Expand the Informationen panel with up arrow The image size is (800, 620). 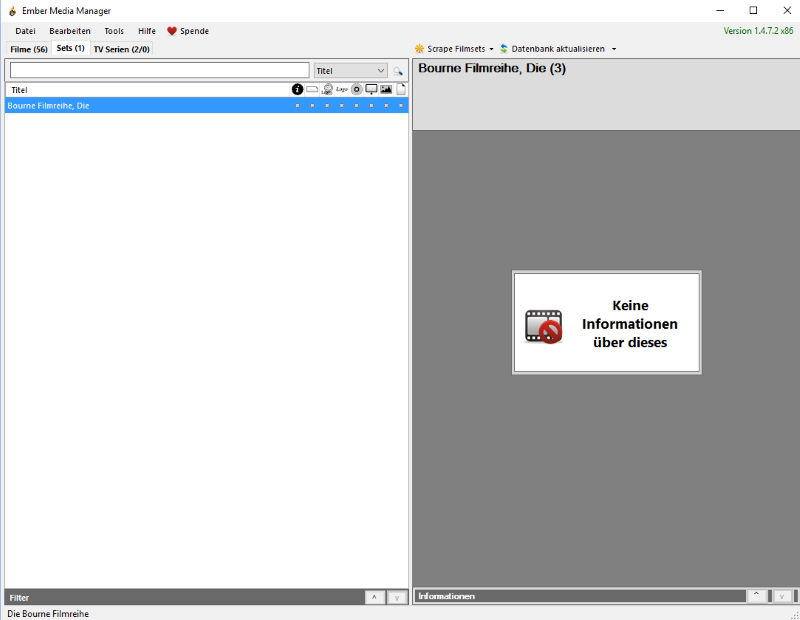(757, 595)
